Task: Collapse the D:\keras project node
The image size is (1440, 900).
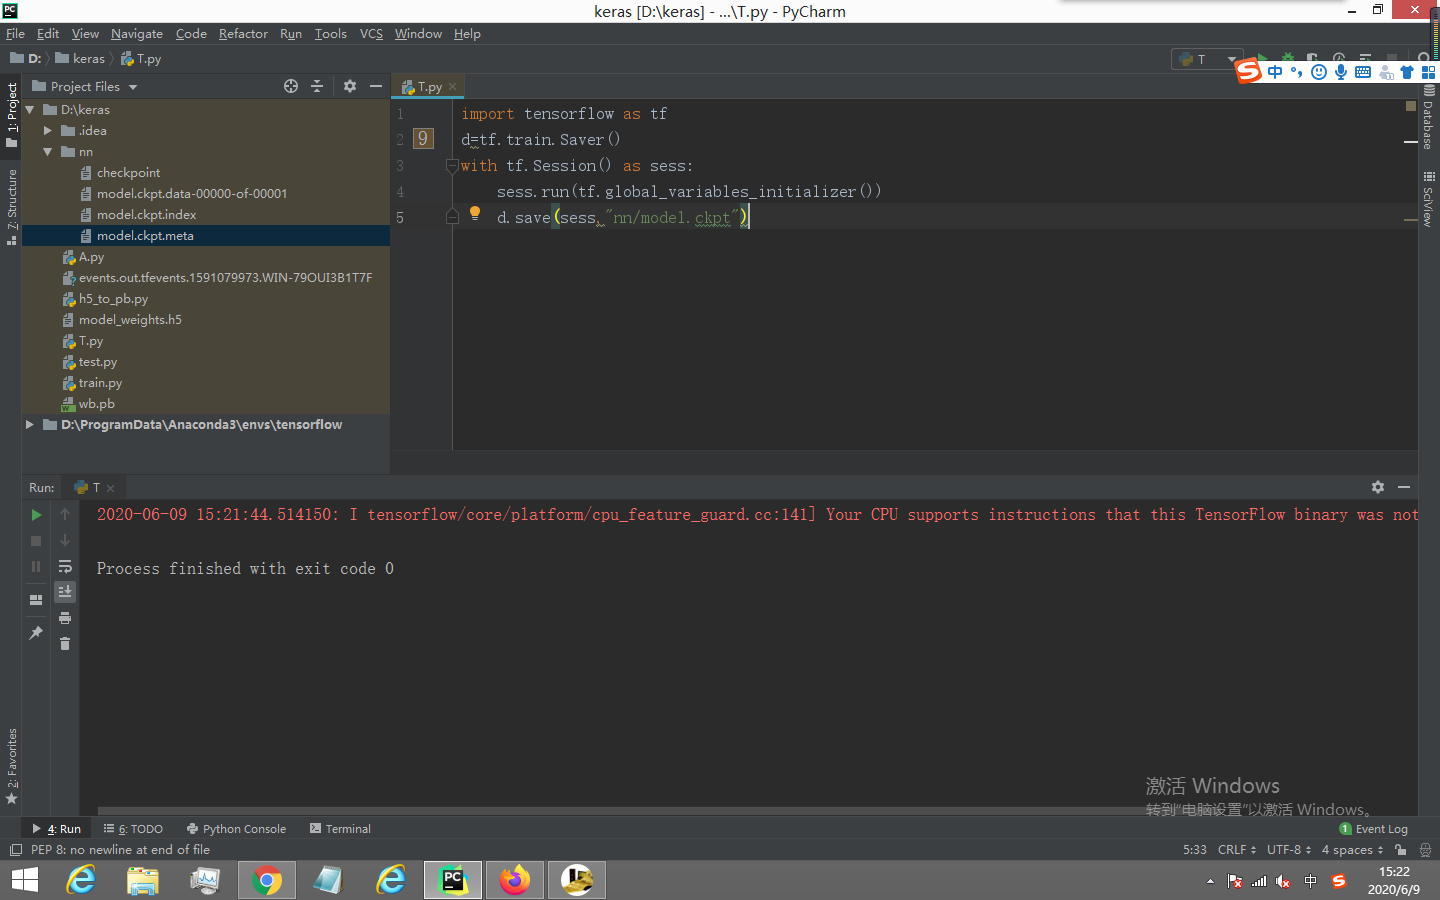Action: [31, 109]
